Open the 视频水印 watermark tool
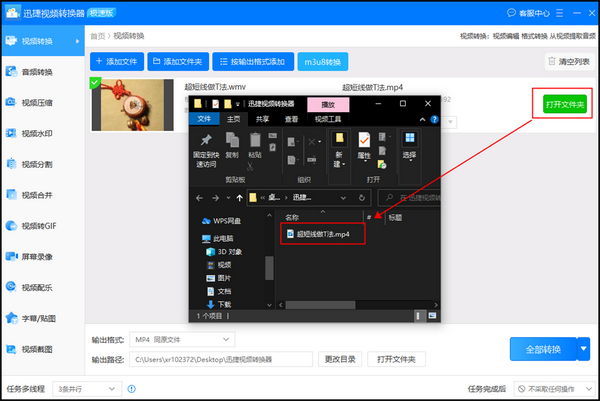The height and width of the screenshot is (401, 600). pyautogui.click(x=37, y=133)
